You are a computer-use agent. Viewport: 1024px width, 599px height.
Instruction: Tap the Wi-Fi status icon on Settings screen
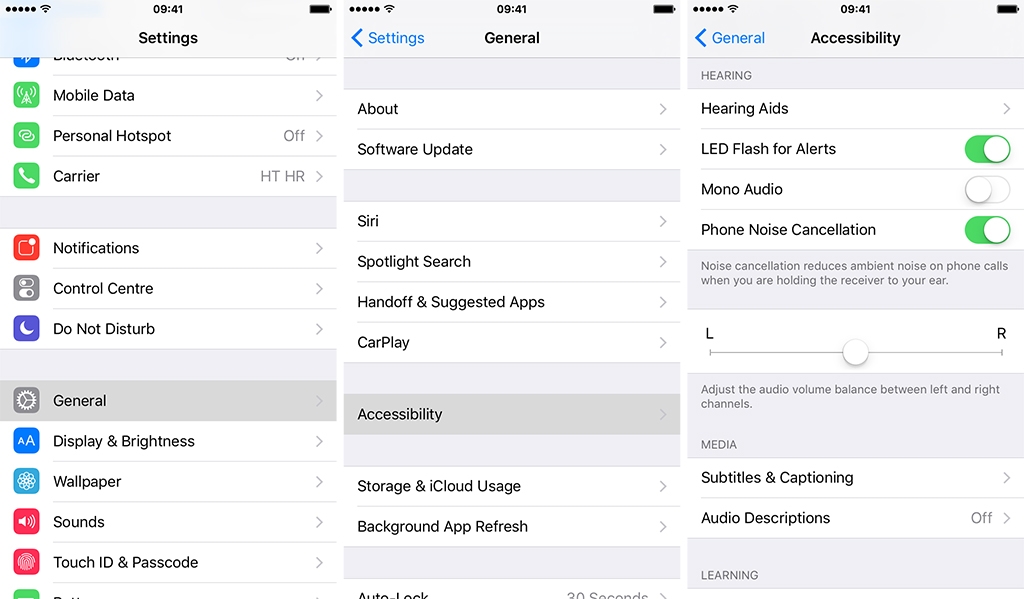coord(45,9)
